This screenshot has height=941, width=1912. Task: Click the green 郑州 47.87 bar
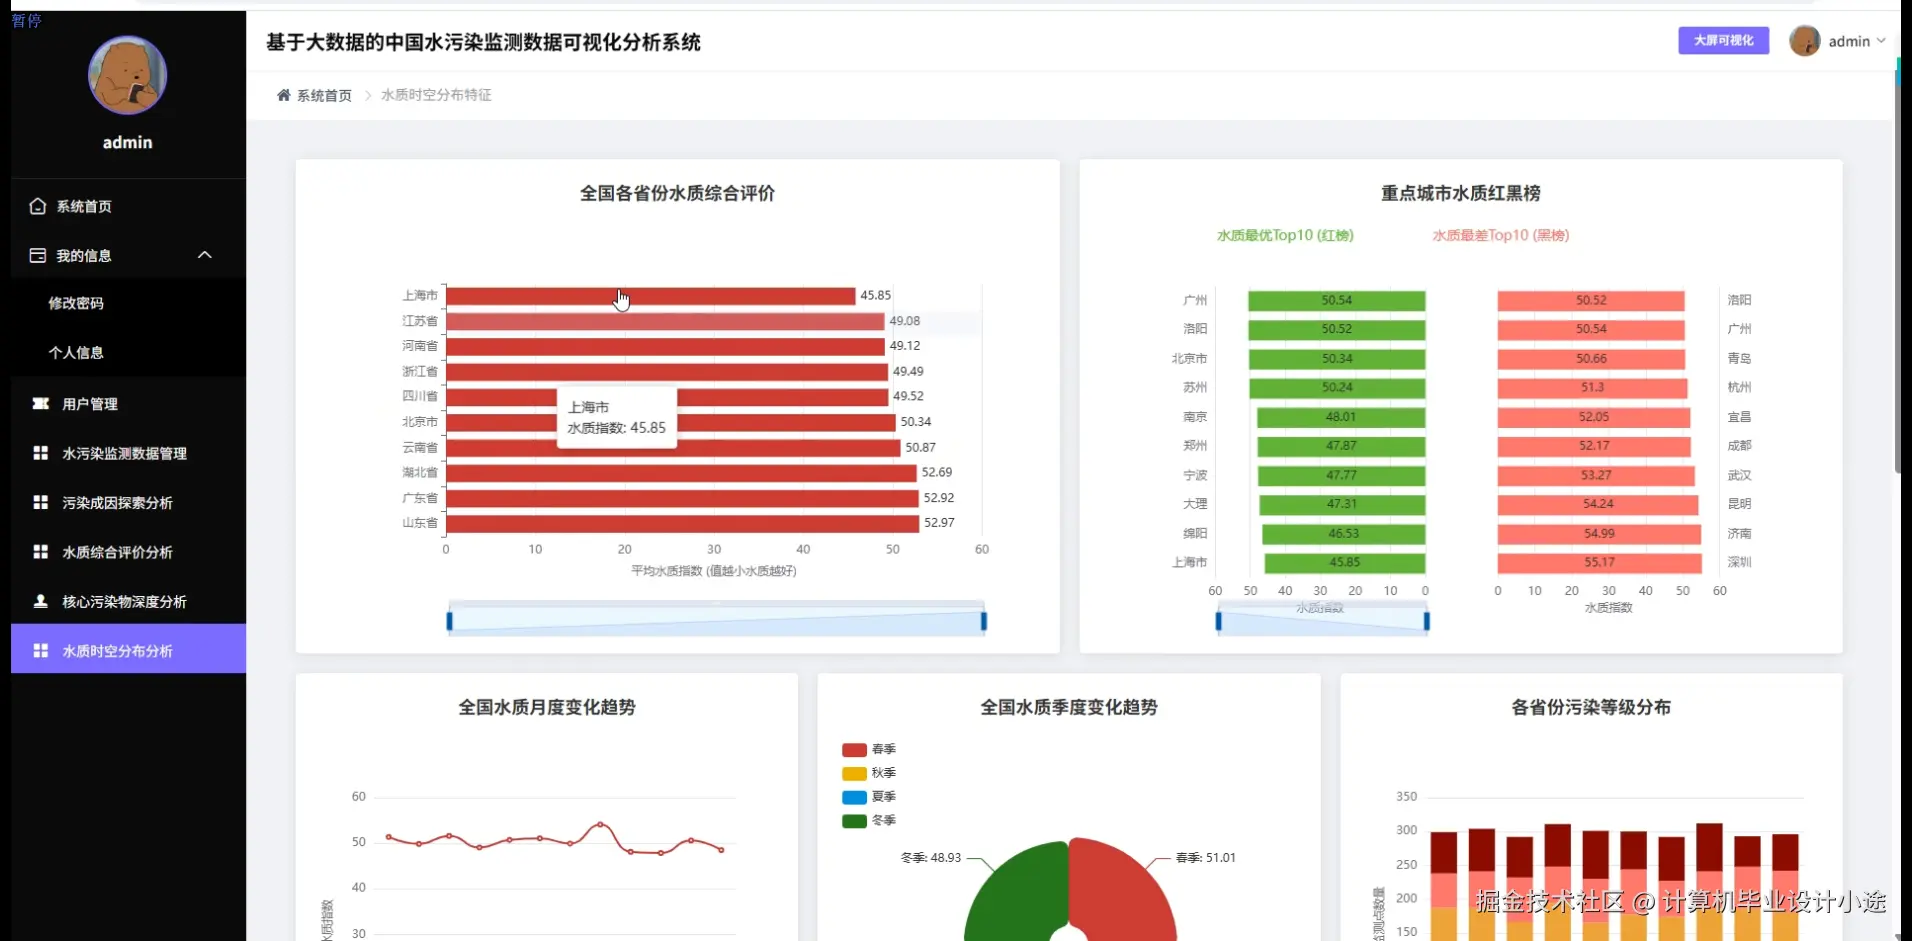click(x=1341, y=446)
